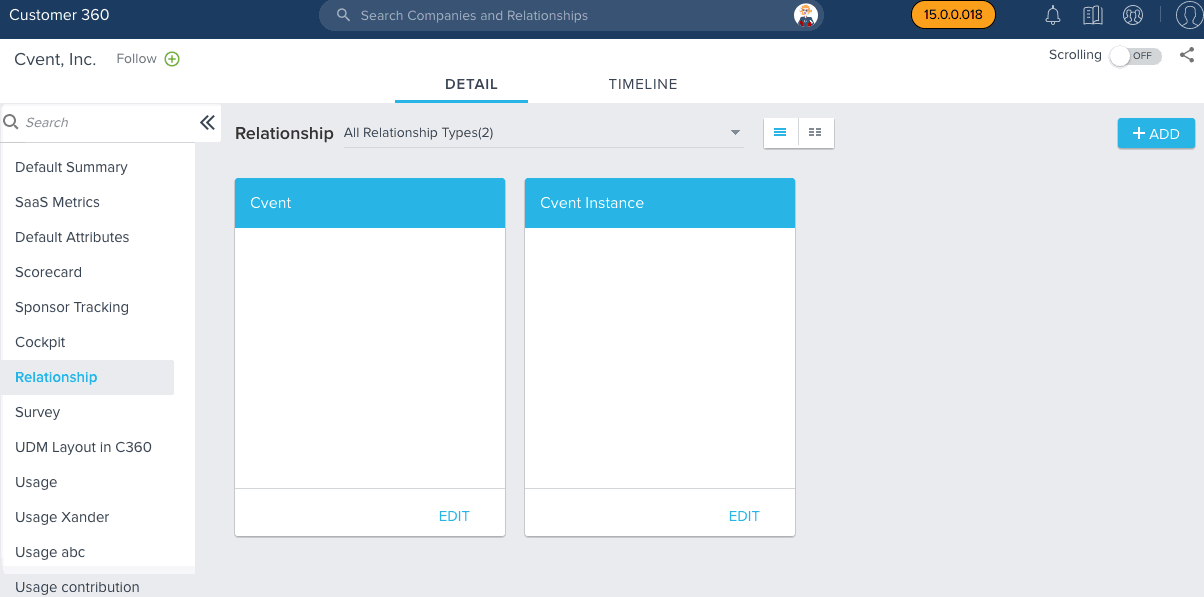Switch to list view icon
This screenshot has width=1204, height=597.
[x=781, y=132]
